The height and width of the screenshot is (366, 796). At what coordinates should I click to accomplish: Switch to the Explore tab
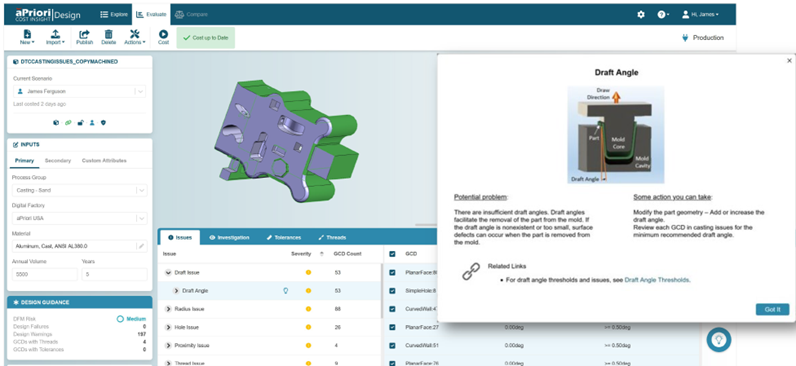tap(114, 15)
